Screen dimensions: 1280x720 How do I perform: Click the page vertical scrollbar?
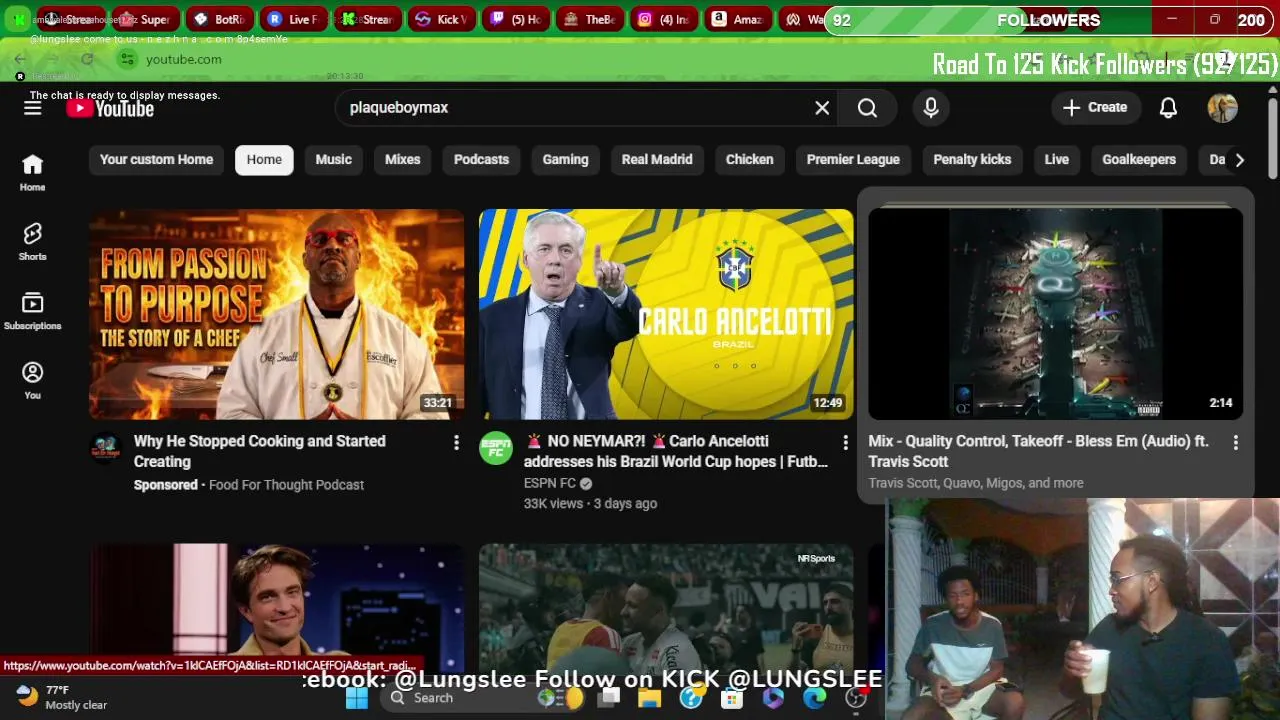pos(1273,138)
